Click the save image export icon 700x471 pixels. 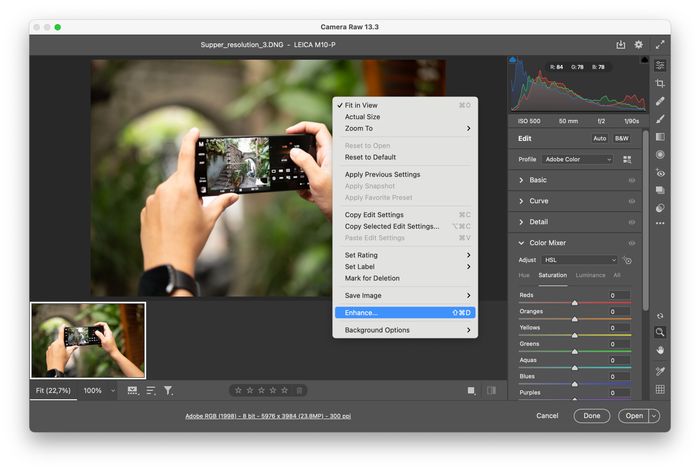(x=621, y=45)
